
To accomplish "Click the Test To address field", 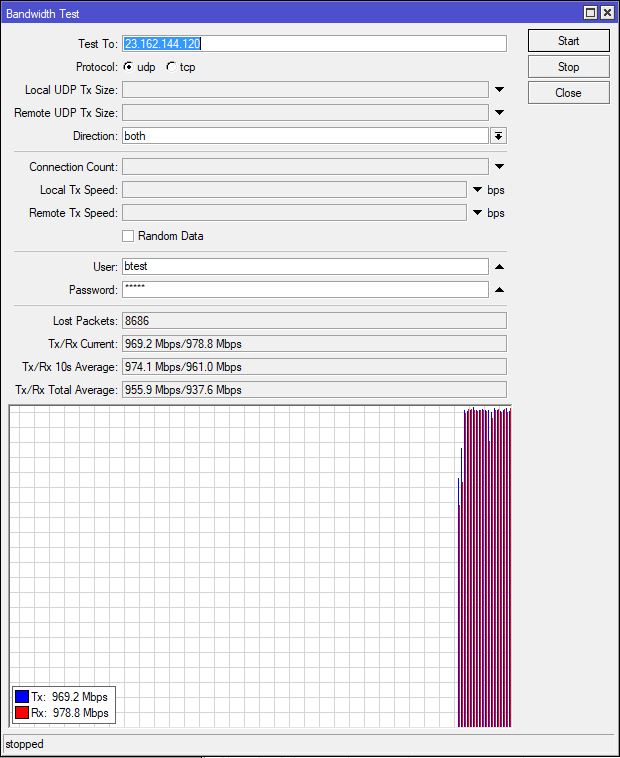I will click(314, 44).
